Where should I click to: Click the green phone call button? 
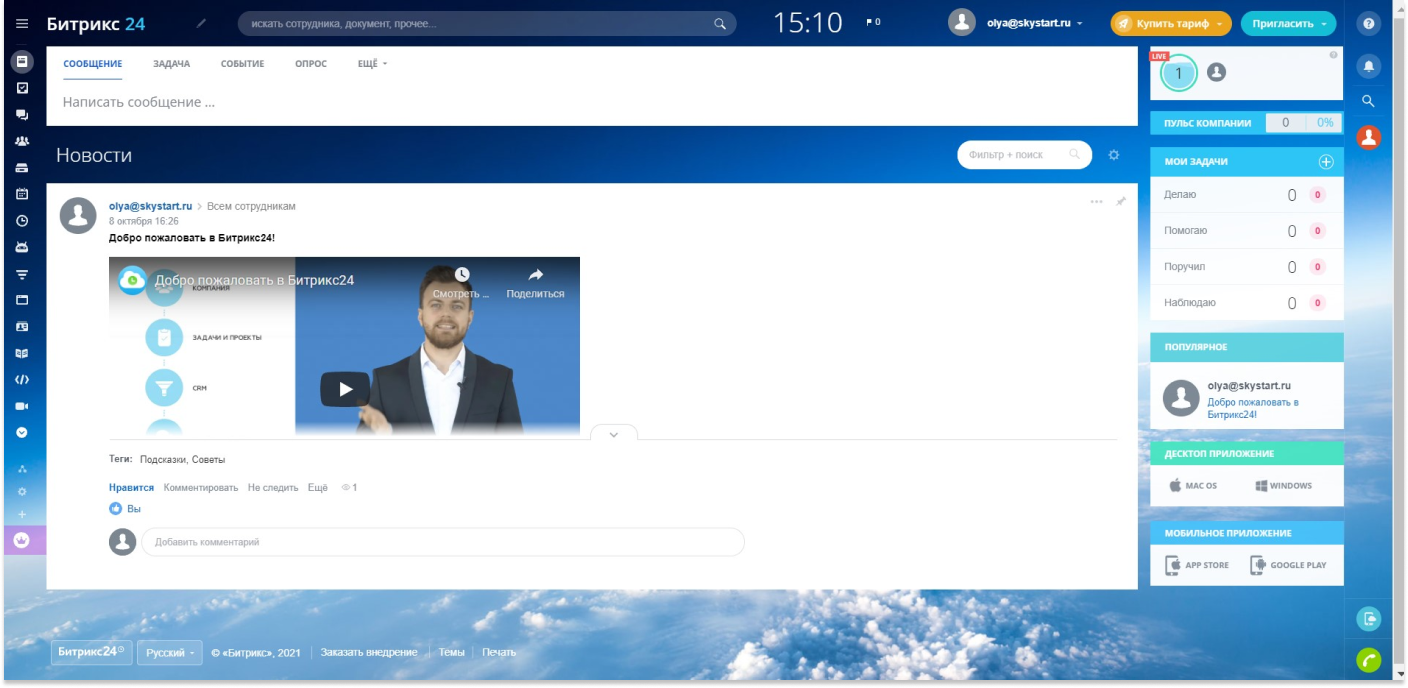tap(1369, 660)
